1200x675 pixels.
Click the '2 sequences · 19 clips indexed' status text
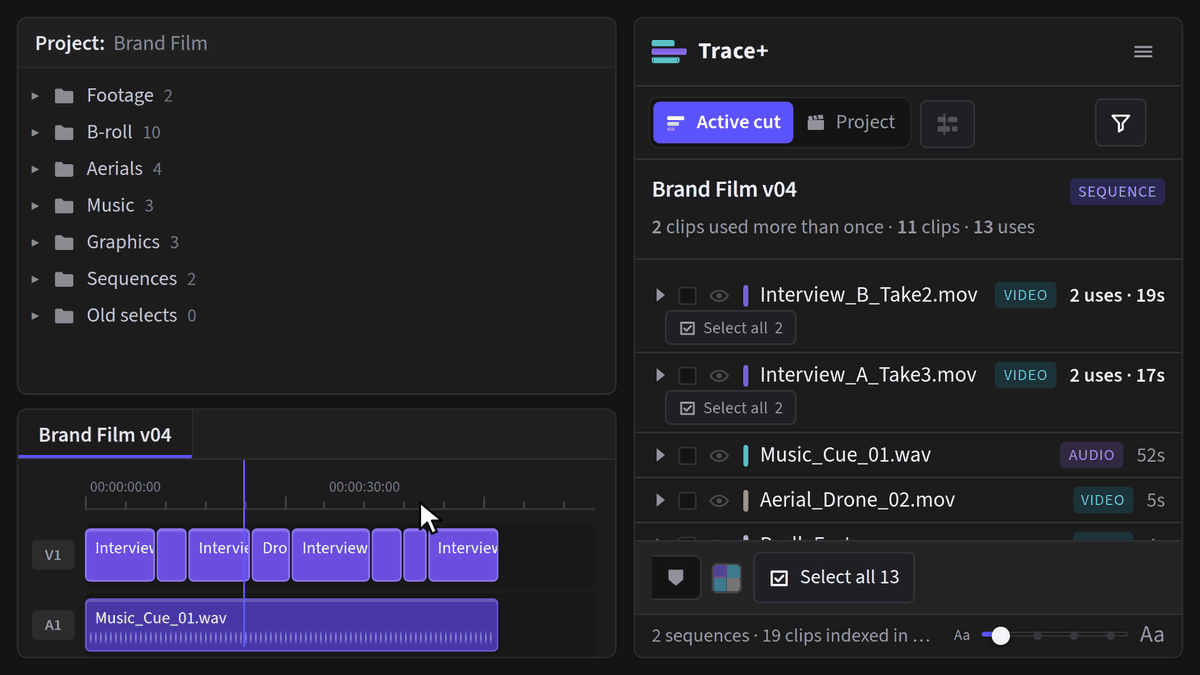(x=790, y=635)
